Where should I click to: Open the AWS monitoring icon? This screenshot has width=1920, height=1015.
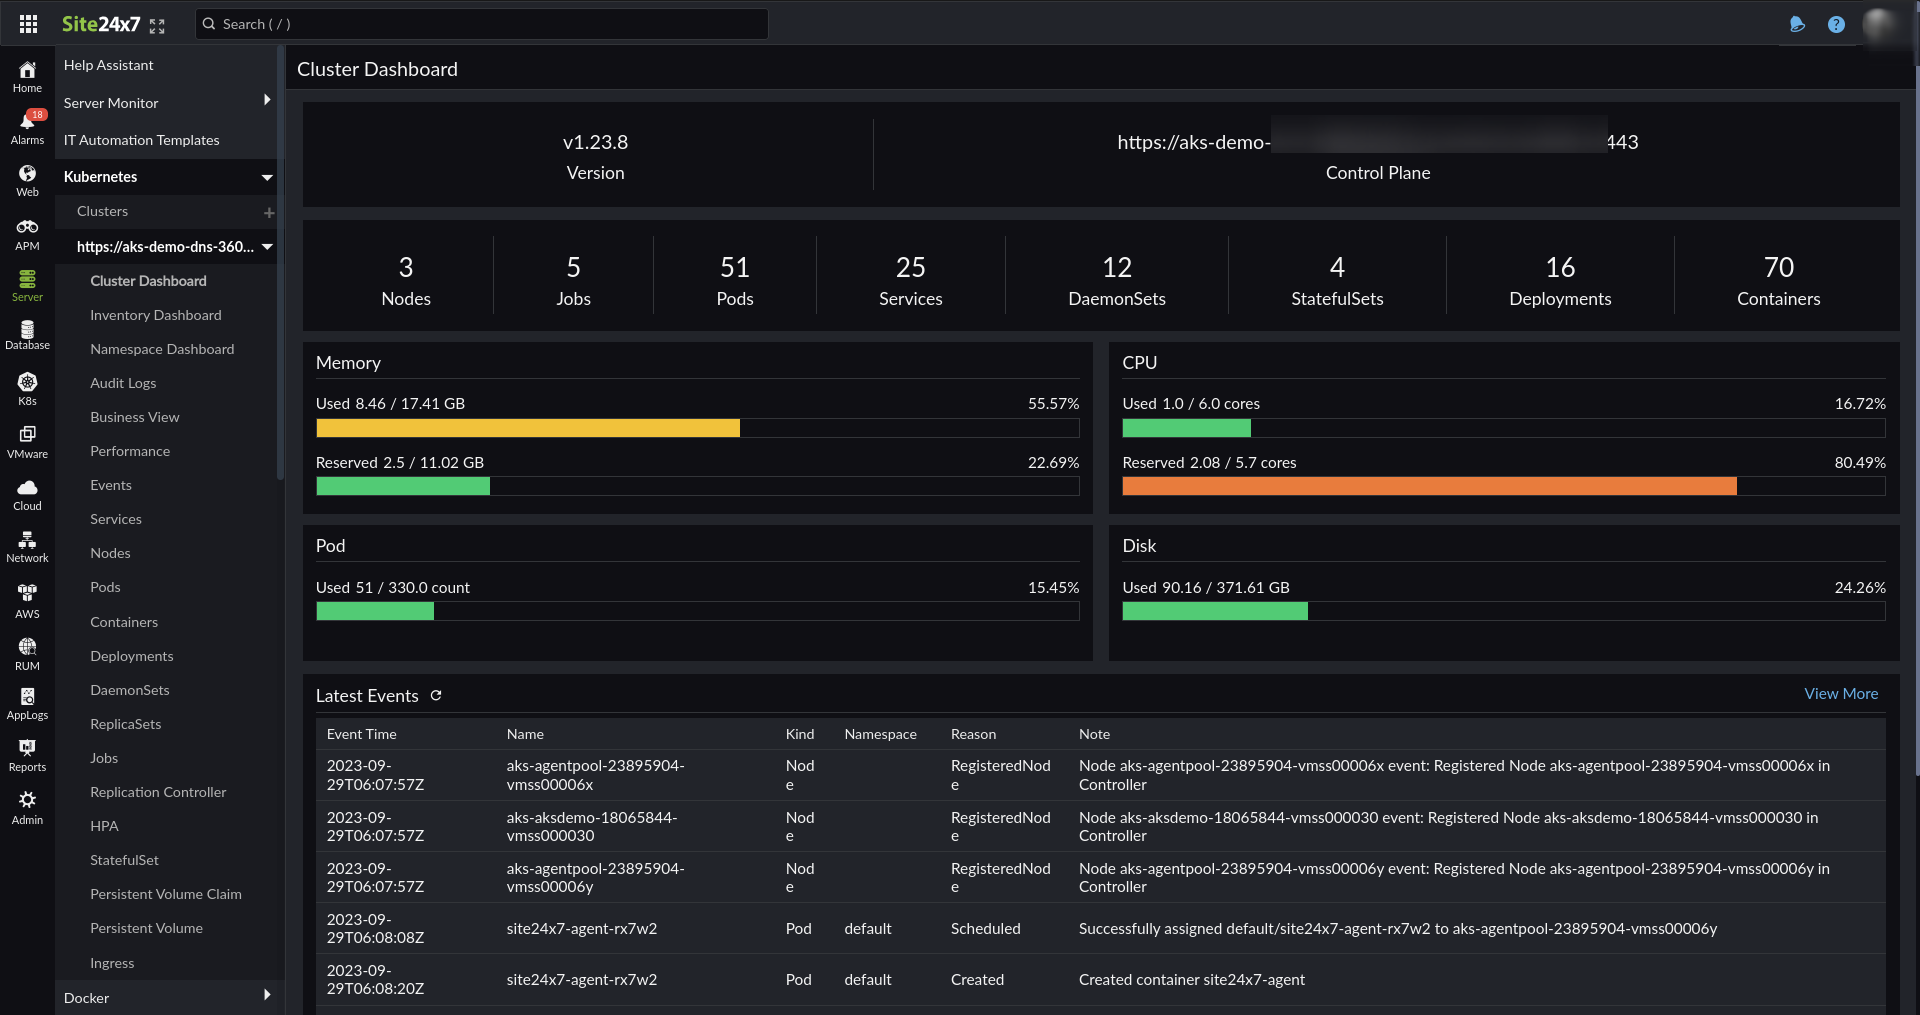pyautogui.click(x=27, y=599)
